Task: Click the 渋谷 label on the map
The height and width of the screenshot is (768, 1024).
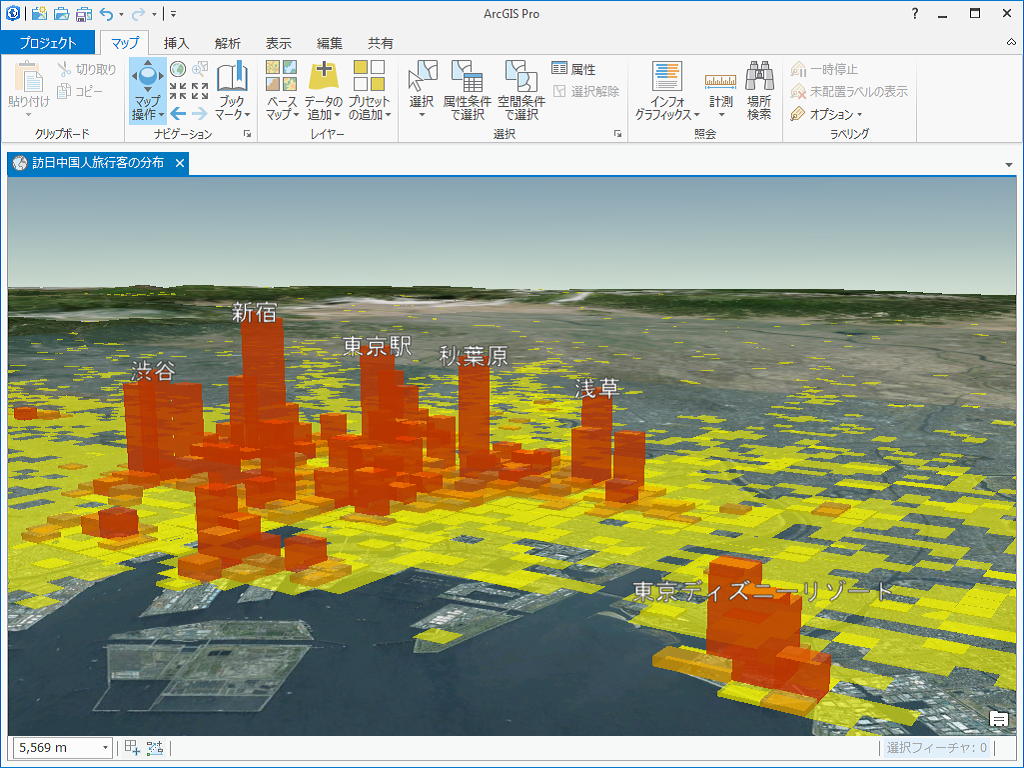Action: (x=153, y=371)
